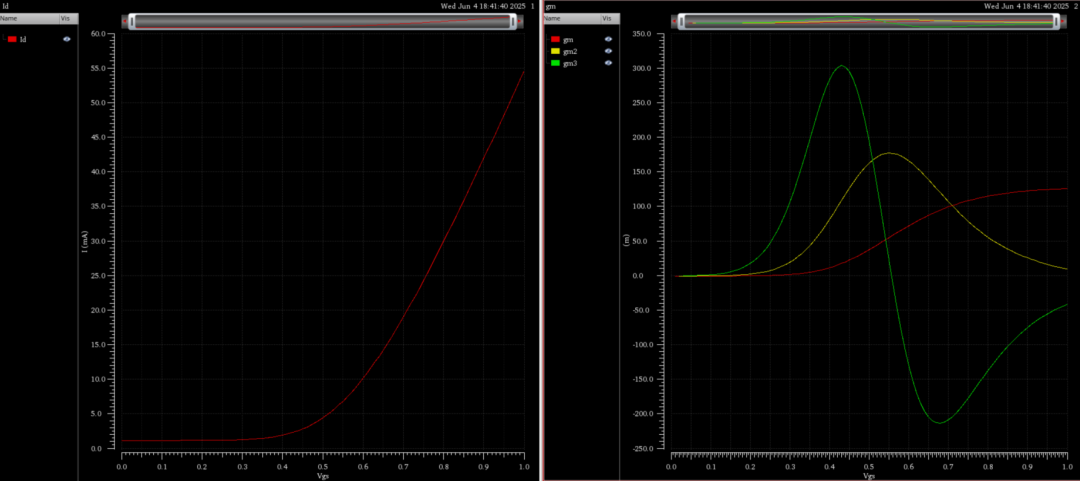Click the Id plot overview scrollbar body
This screenshot has height=481, width=1080.
(322, 21)
